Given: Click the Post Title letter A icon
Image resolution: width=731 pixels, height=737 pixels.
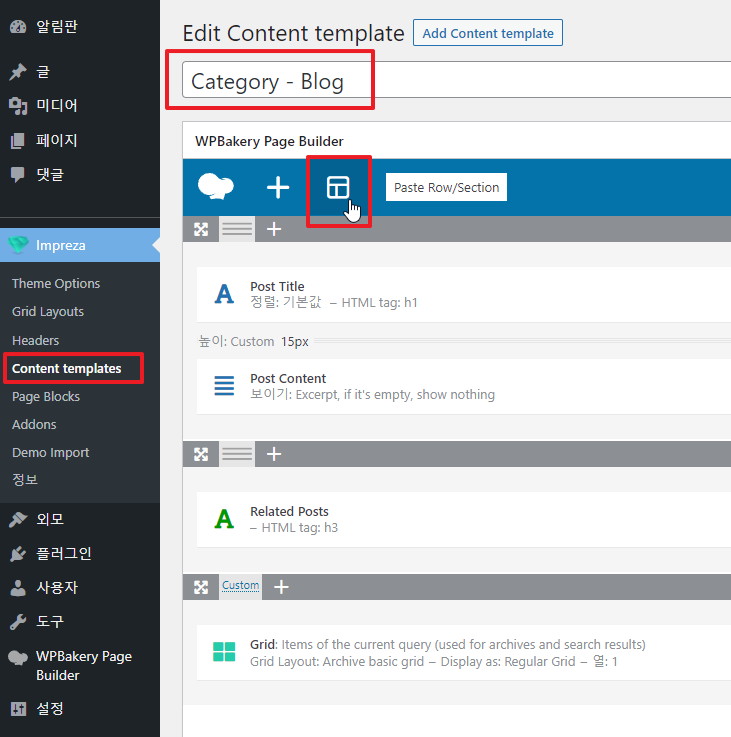Looking at the screenshot, I should pyautogui.click(x=224, y=294).
